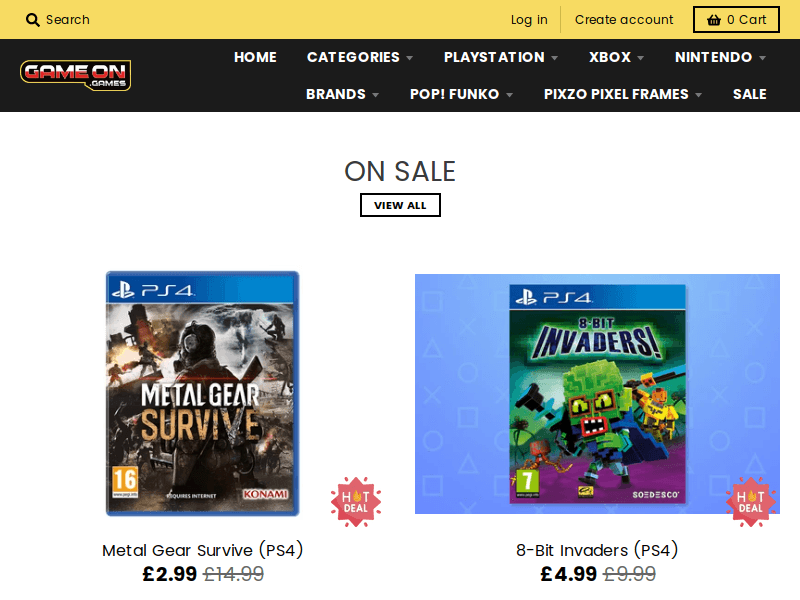Screen dimensions: 800x600
Task: Click the Log in link
Action: click(x=529, y=20)
